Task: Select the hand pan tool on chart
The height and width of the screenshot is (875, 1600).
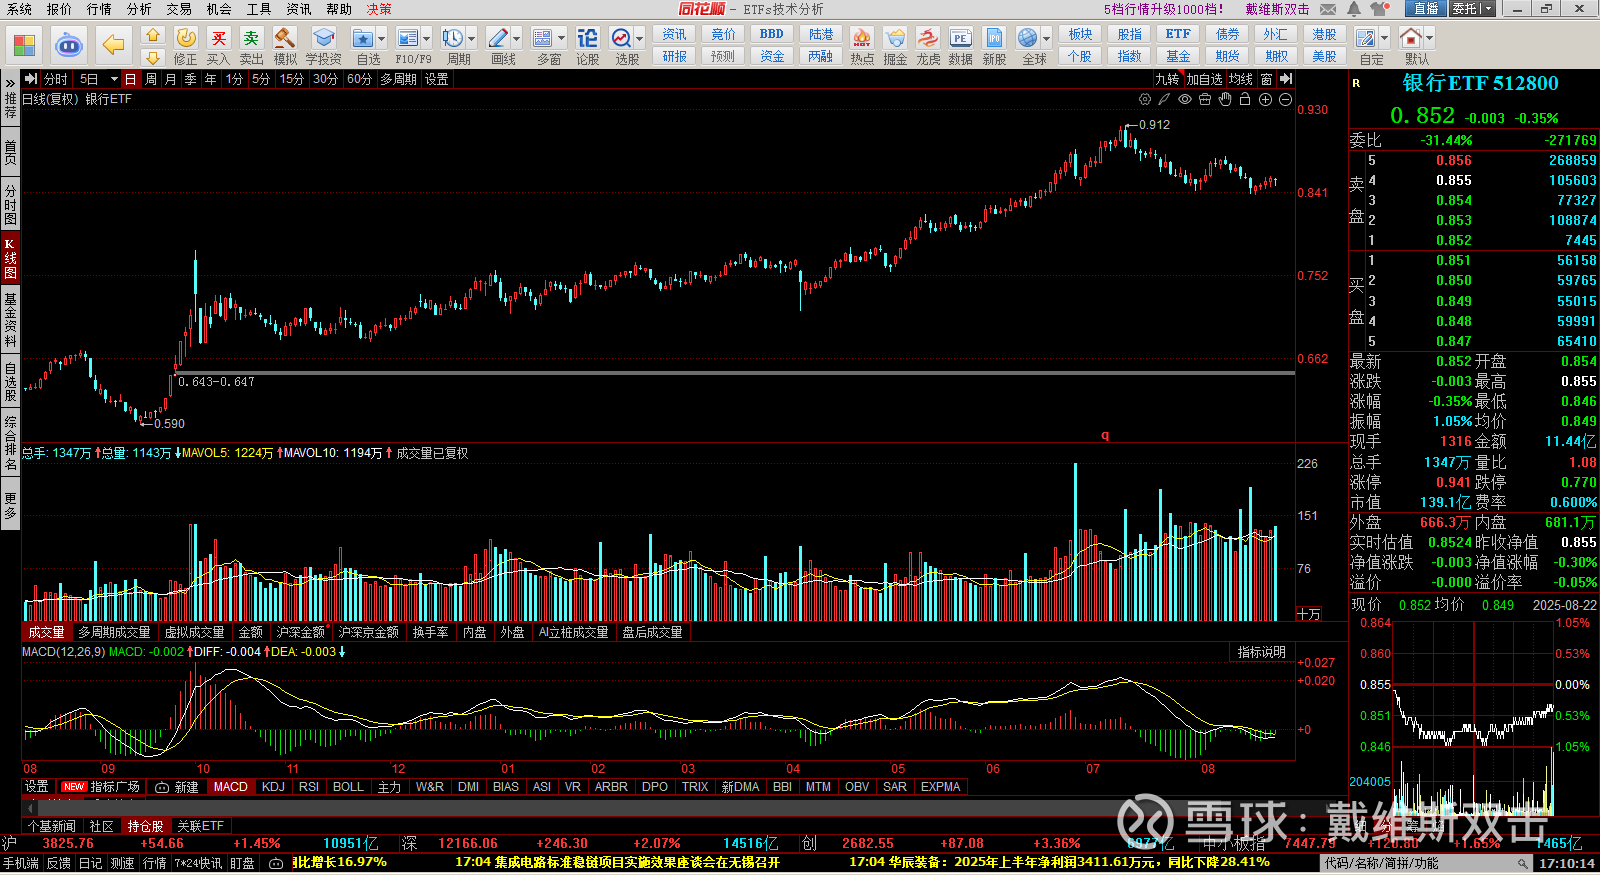Action: pyautogui.click(x=1225, y=99)
